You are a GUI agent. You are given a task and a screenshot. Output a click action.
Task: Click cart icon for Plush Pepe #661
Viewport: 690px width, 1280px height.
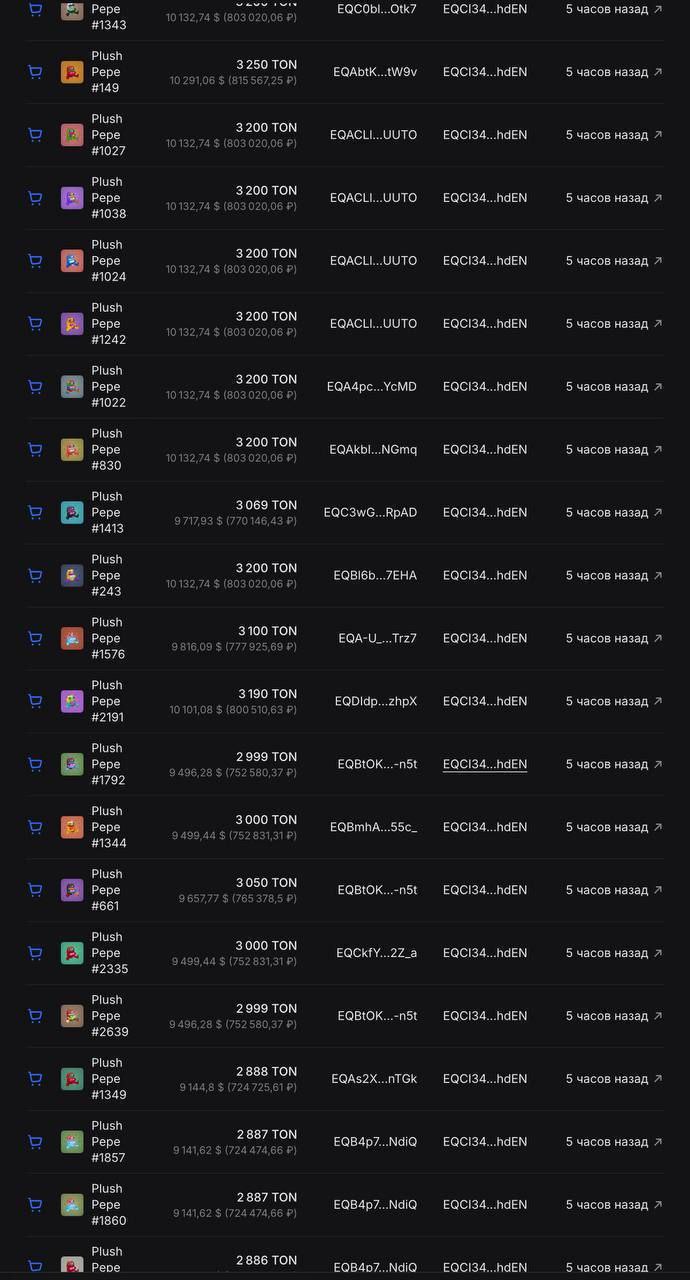(x=35, y=891)
